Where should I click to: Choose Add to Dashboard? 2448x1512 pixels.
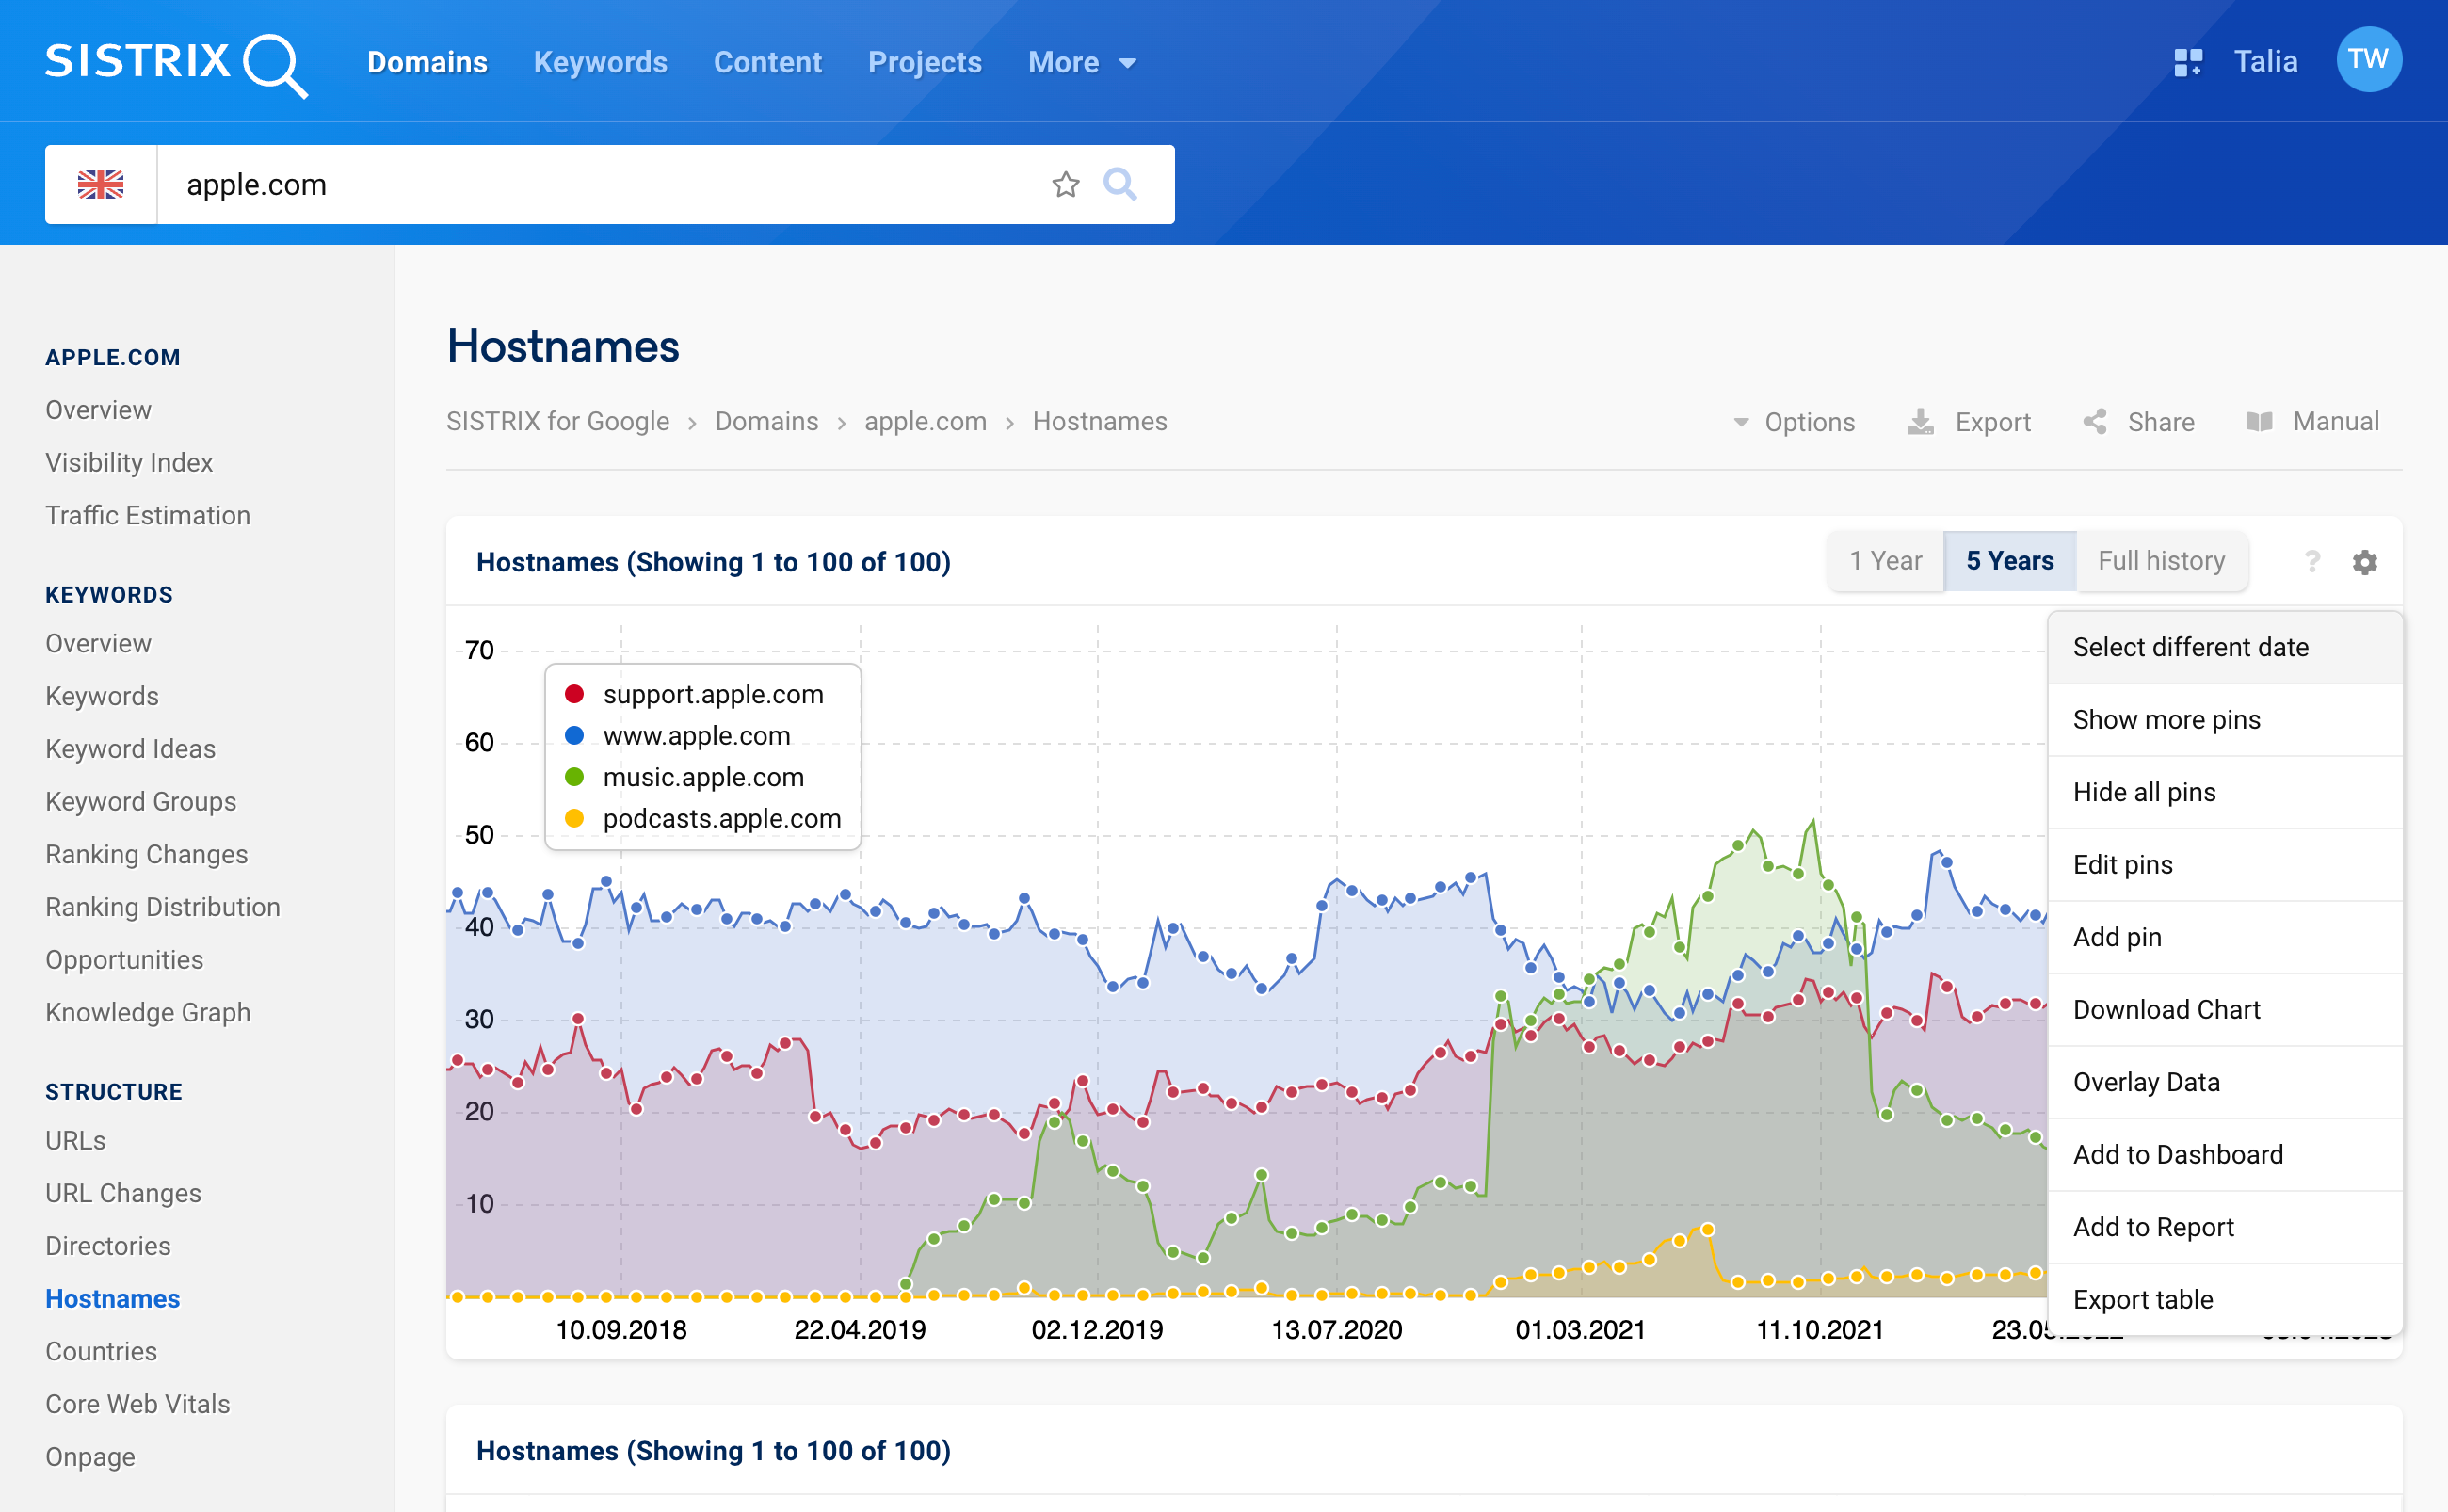[2224, 1155]
